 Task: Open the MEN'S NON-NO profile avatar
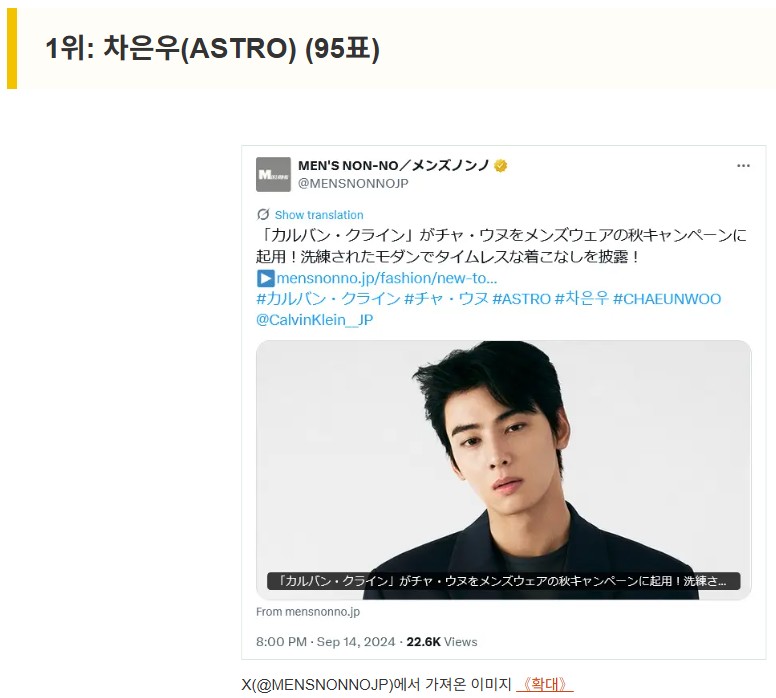(x=273, y=174)
